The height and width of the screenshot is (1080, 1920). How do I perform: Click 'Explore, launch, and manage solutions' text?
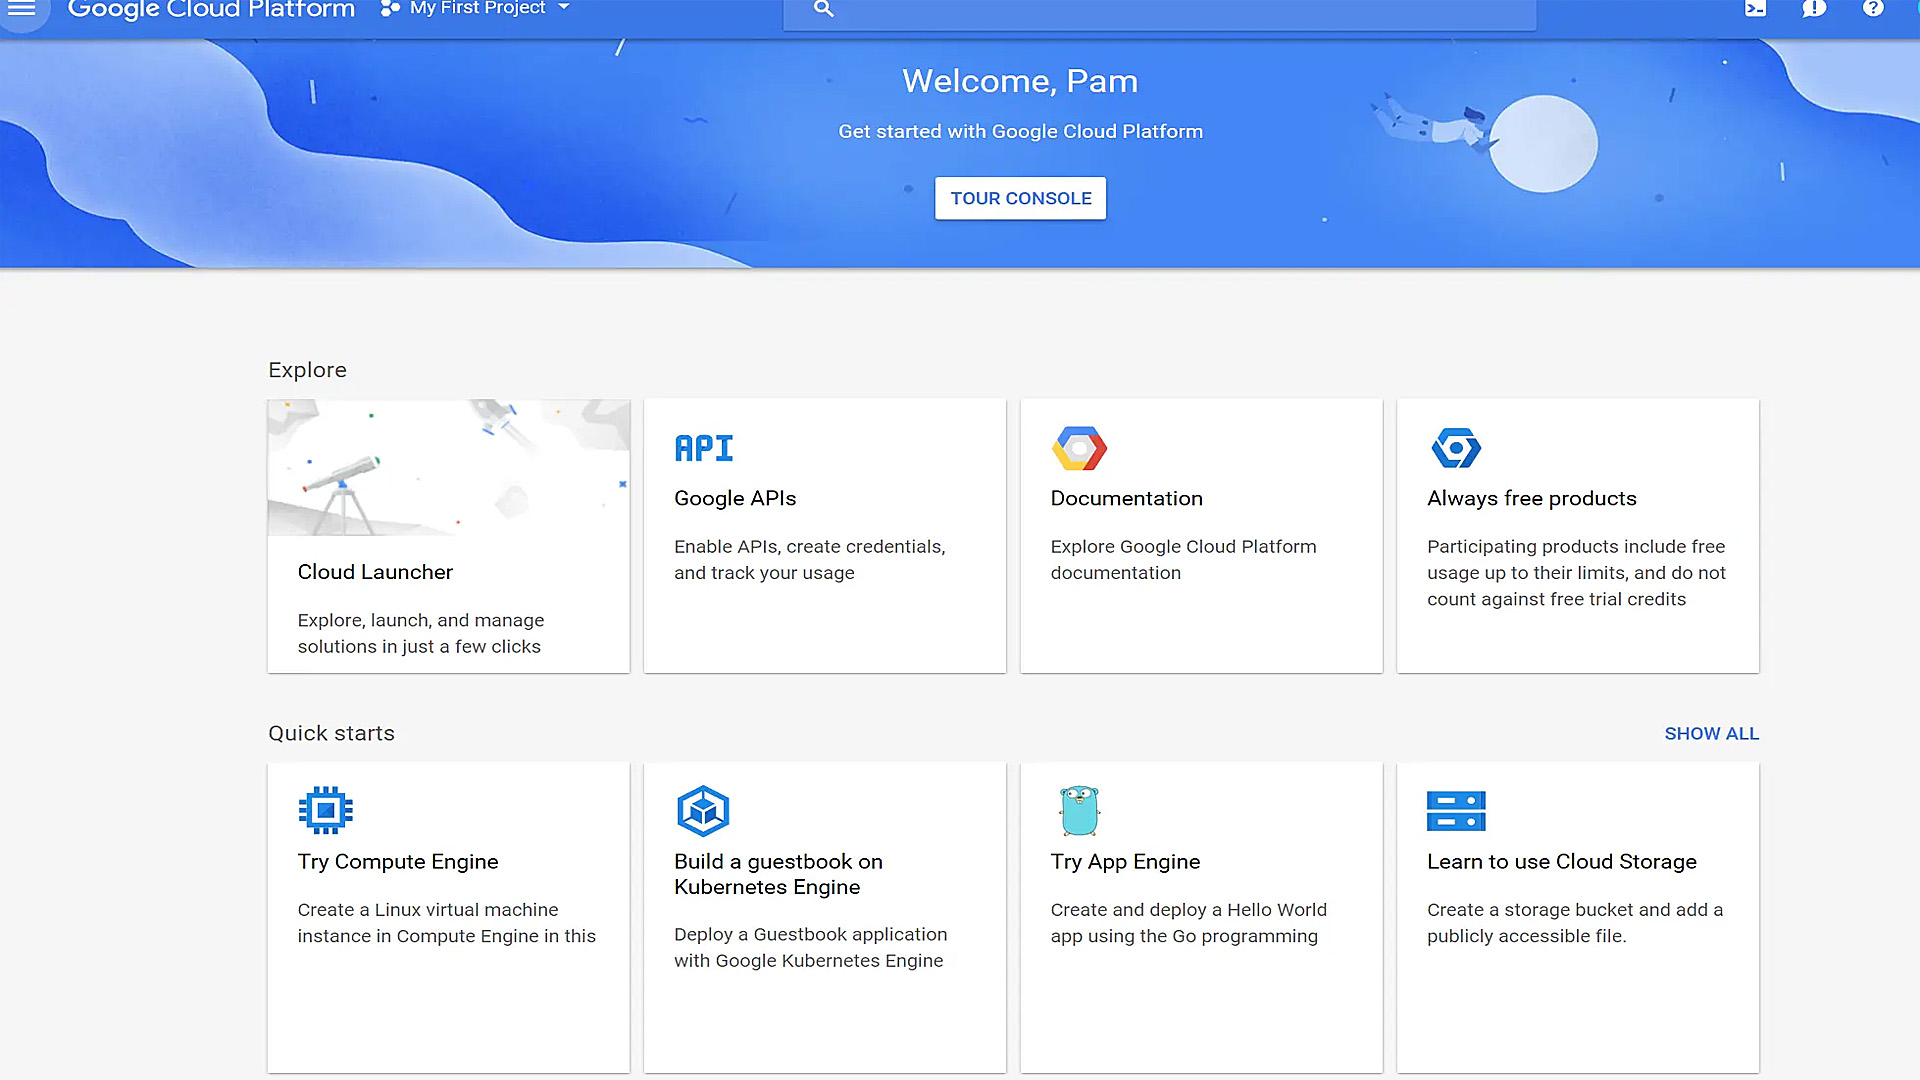(x=420, y=634)
